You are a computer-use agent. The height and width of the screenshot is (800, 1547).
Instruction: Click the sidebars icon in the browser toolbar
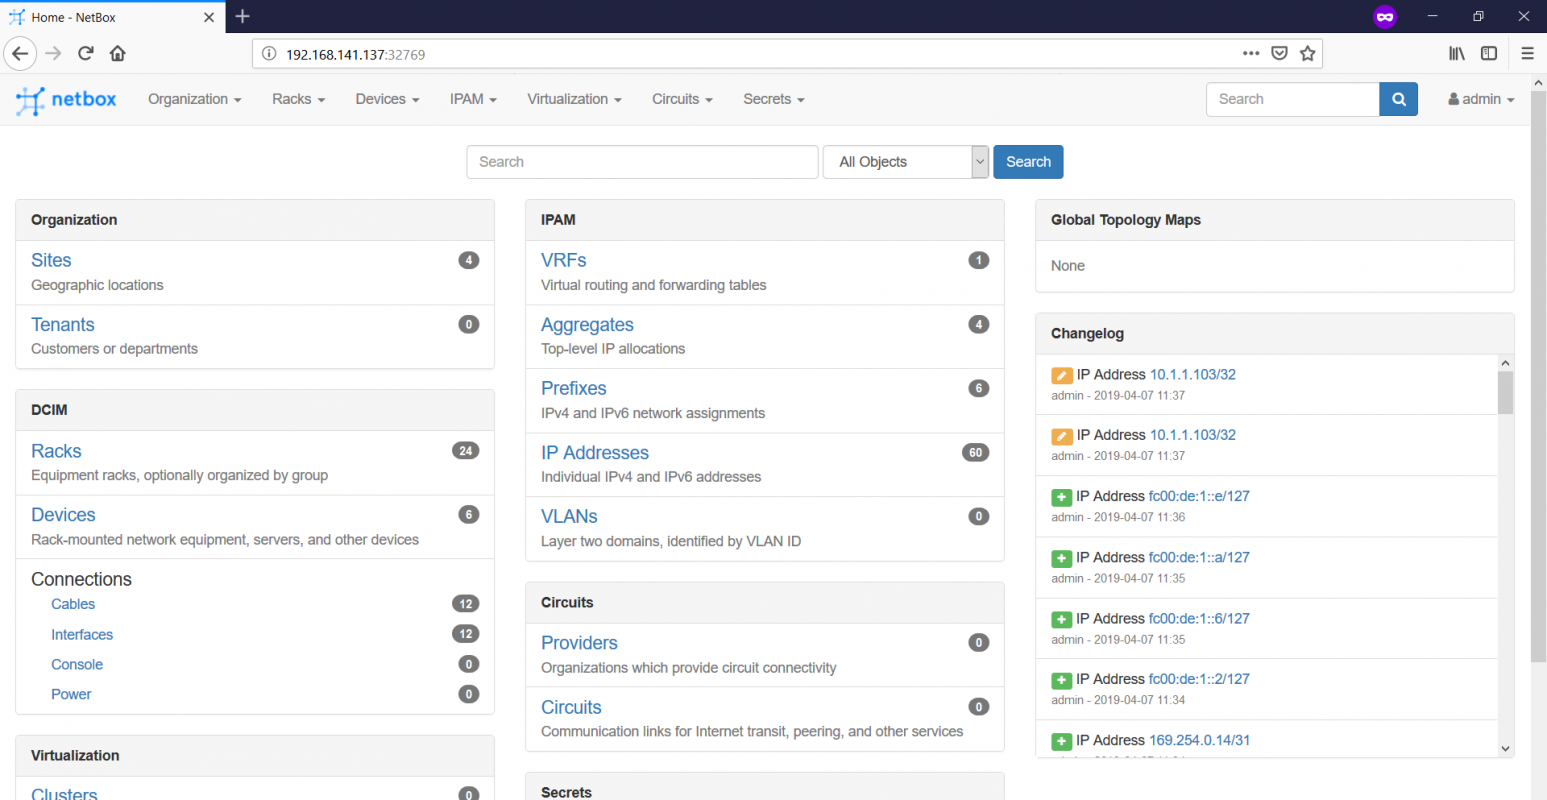1489,53
